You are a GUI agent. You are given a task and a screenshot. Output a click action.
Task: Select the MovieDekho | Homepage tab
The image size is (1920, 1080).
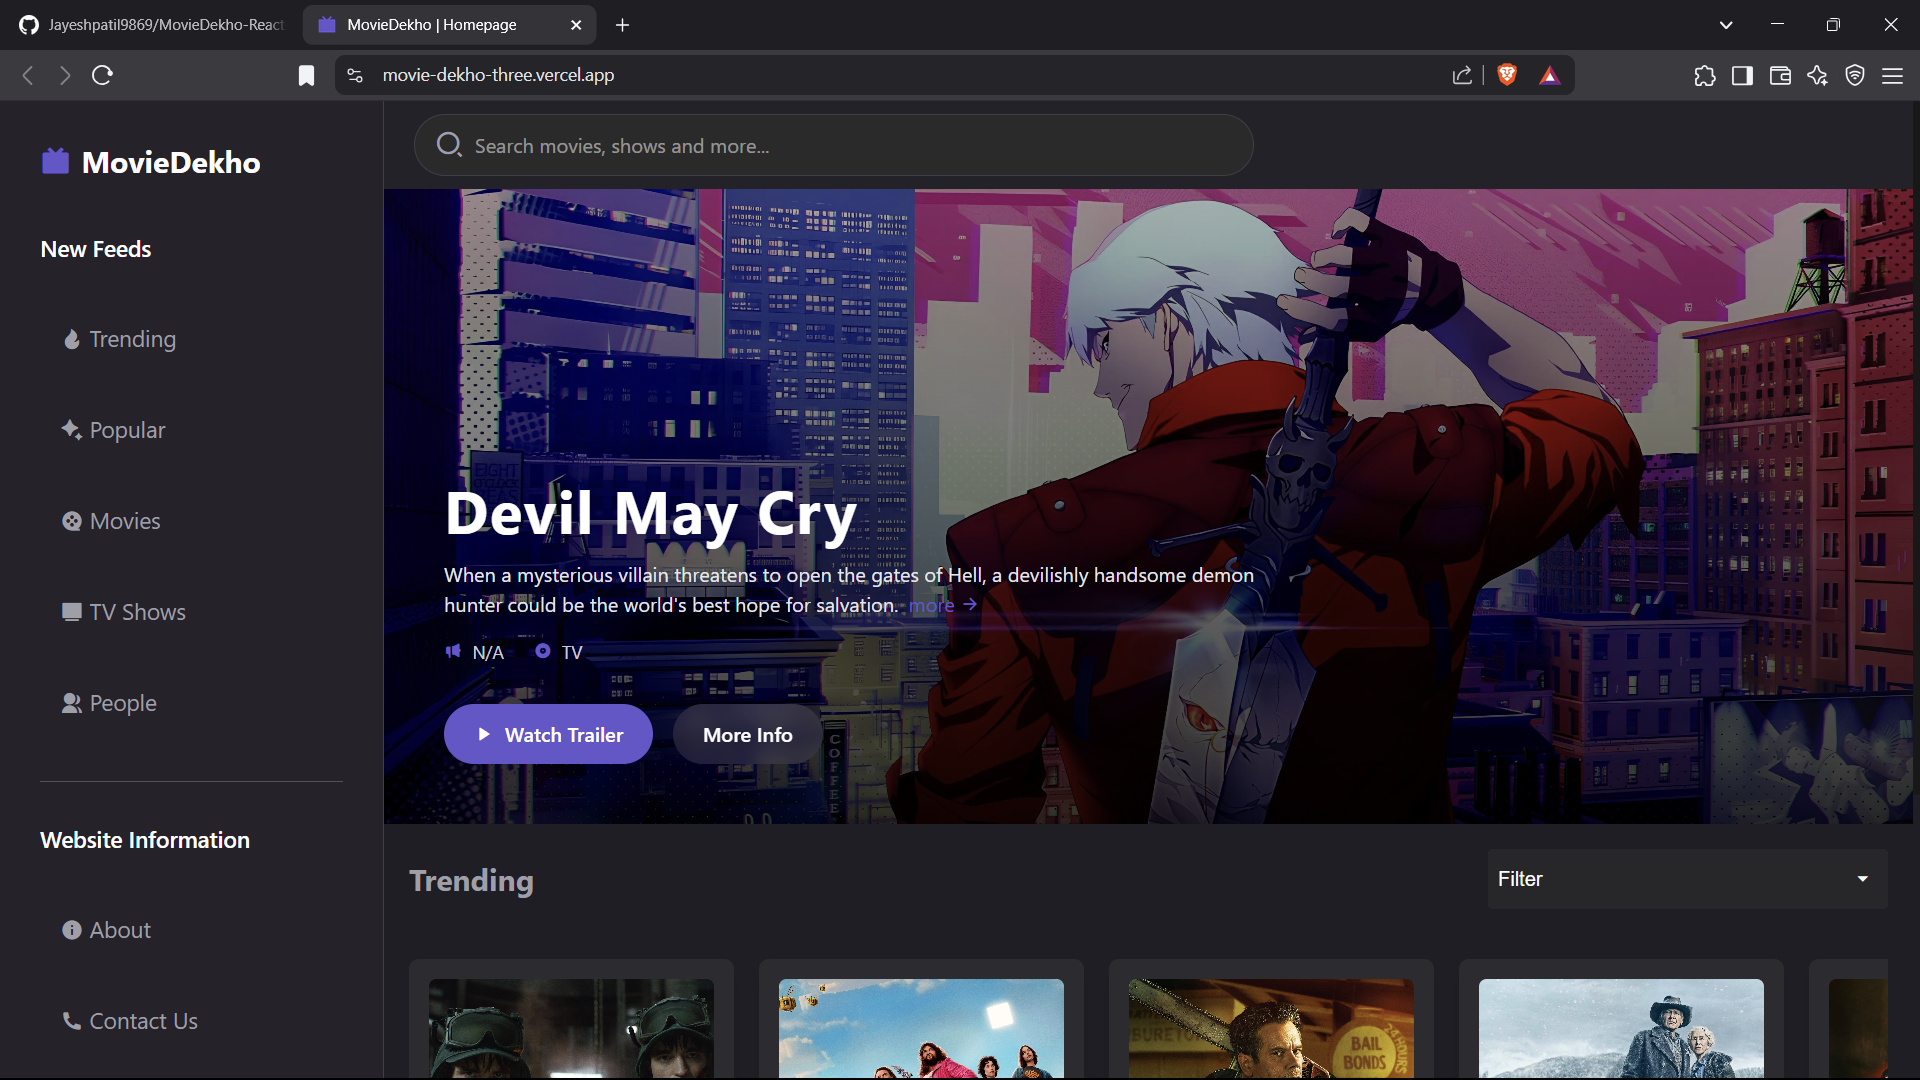tap(449, 25)
